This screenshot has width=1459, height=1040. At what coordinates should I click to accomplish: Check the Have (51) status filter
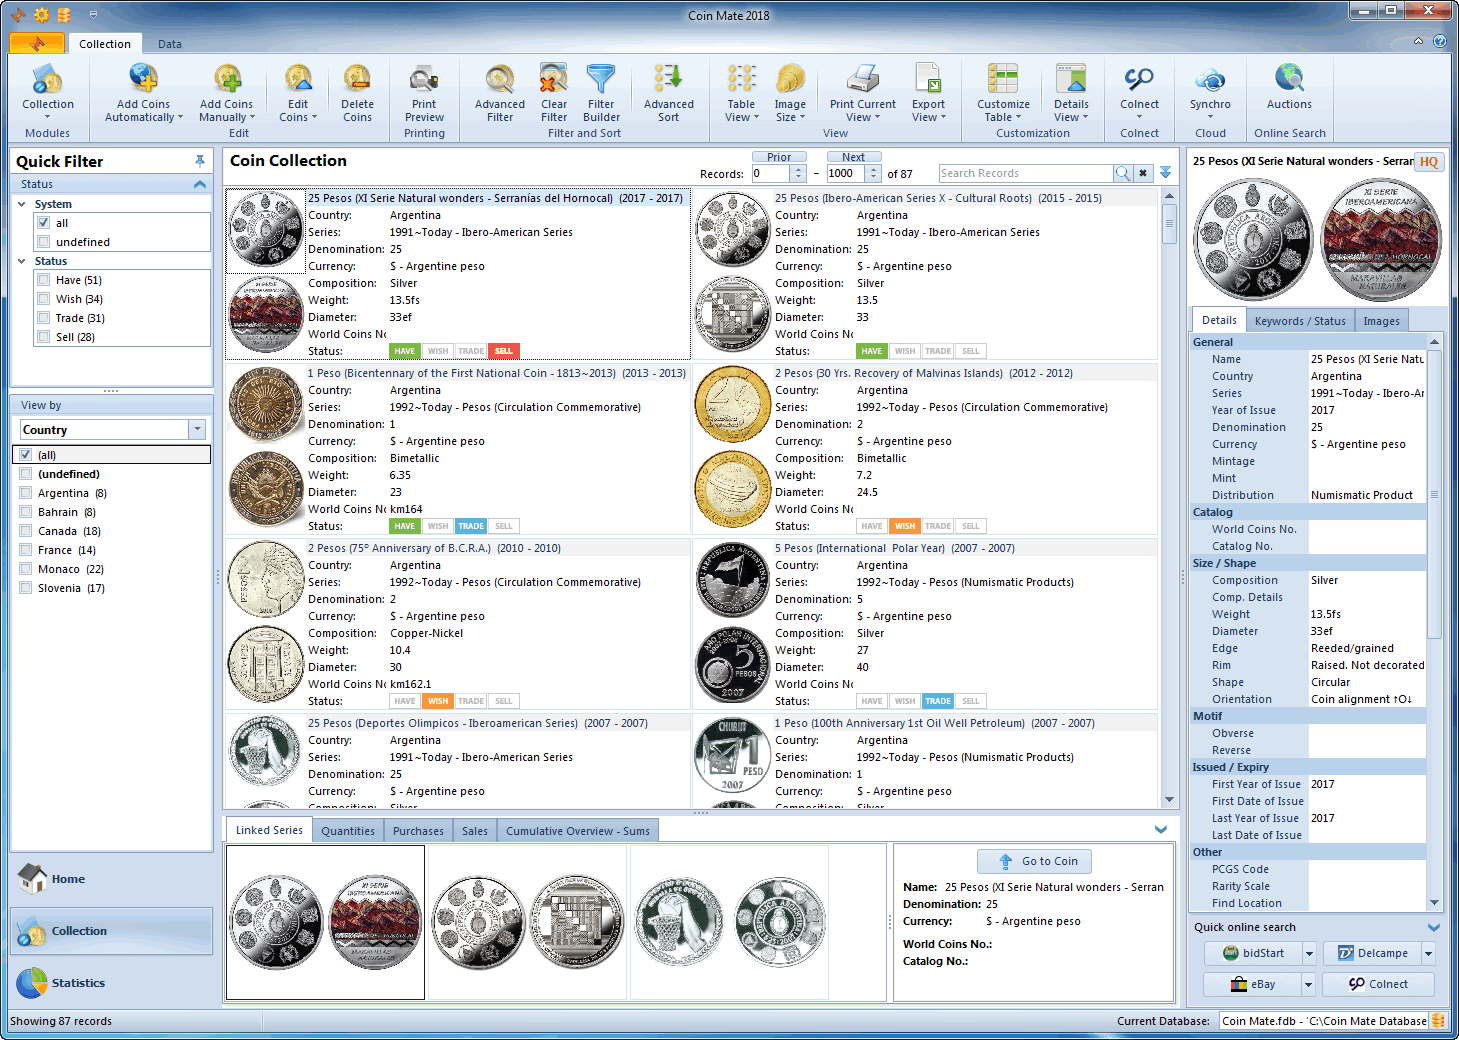tap(44, 280)
